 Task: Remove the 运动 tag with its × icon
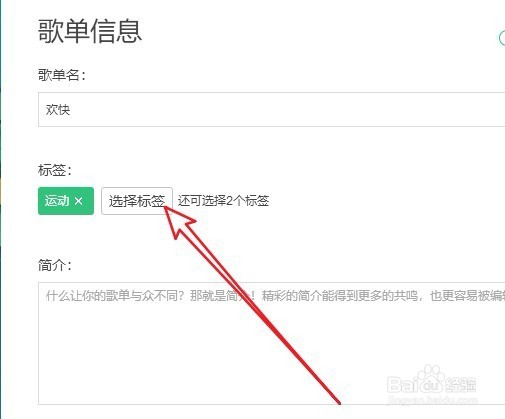(x=79, y=201)
